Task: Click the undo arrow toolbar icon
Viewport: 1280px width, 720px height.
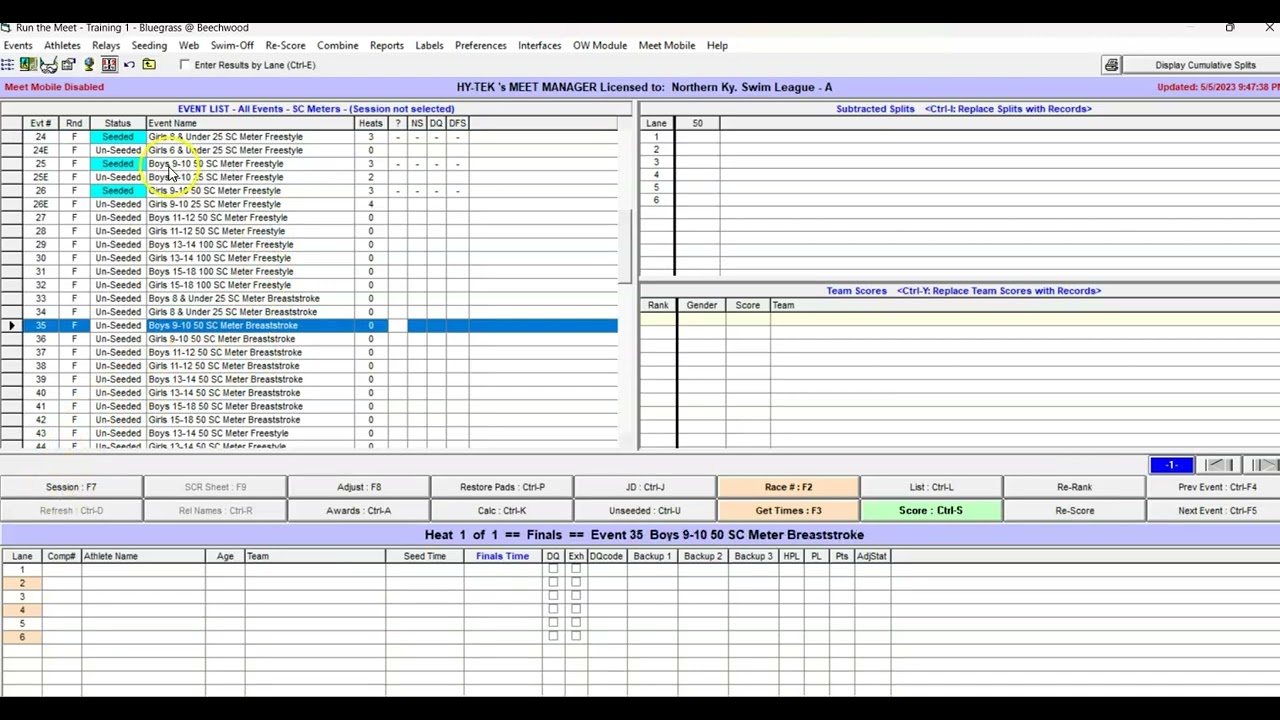Action: 129,65
